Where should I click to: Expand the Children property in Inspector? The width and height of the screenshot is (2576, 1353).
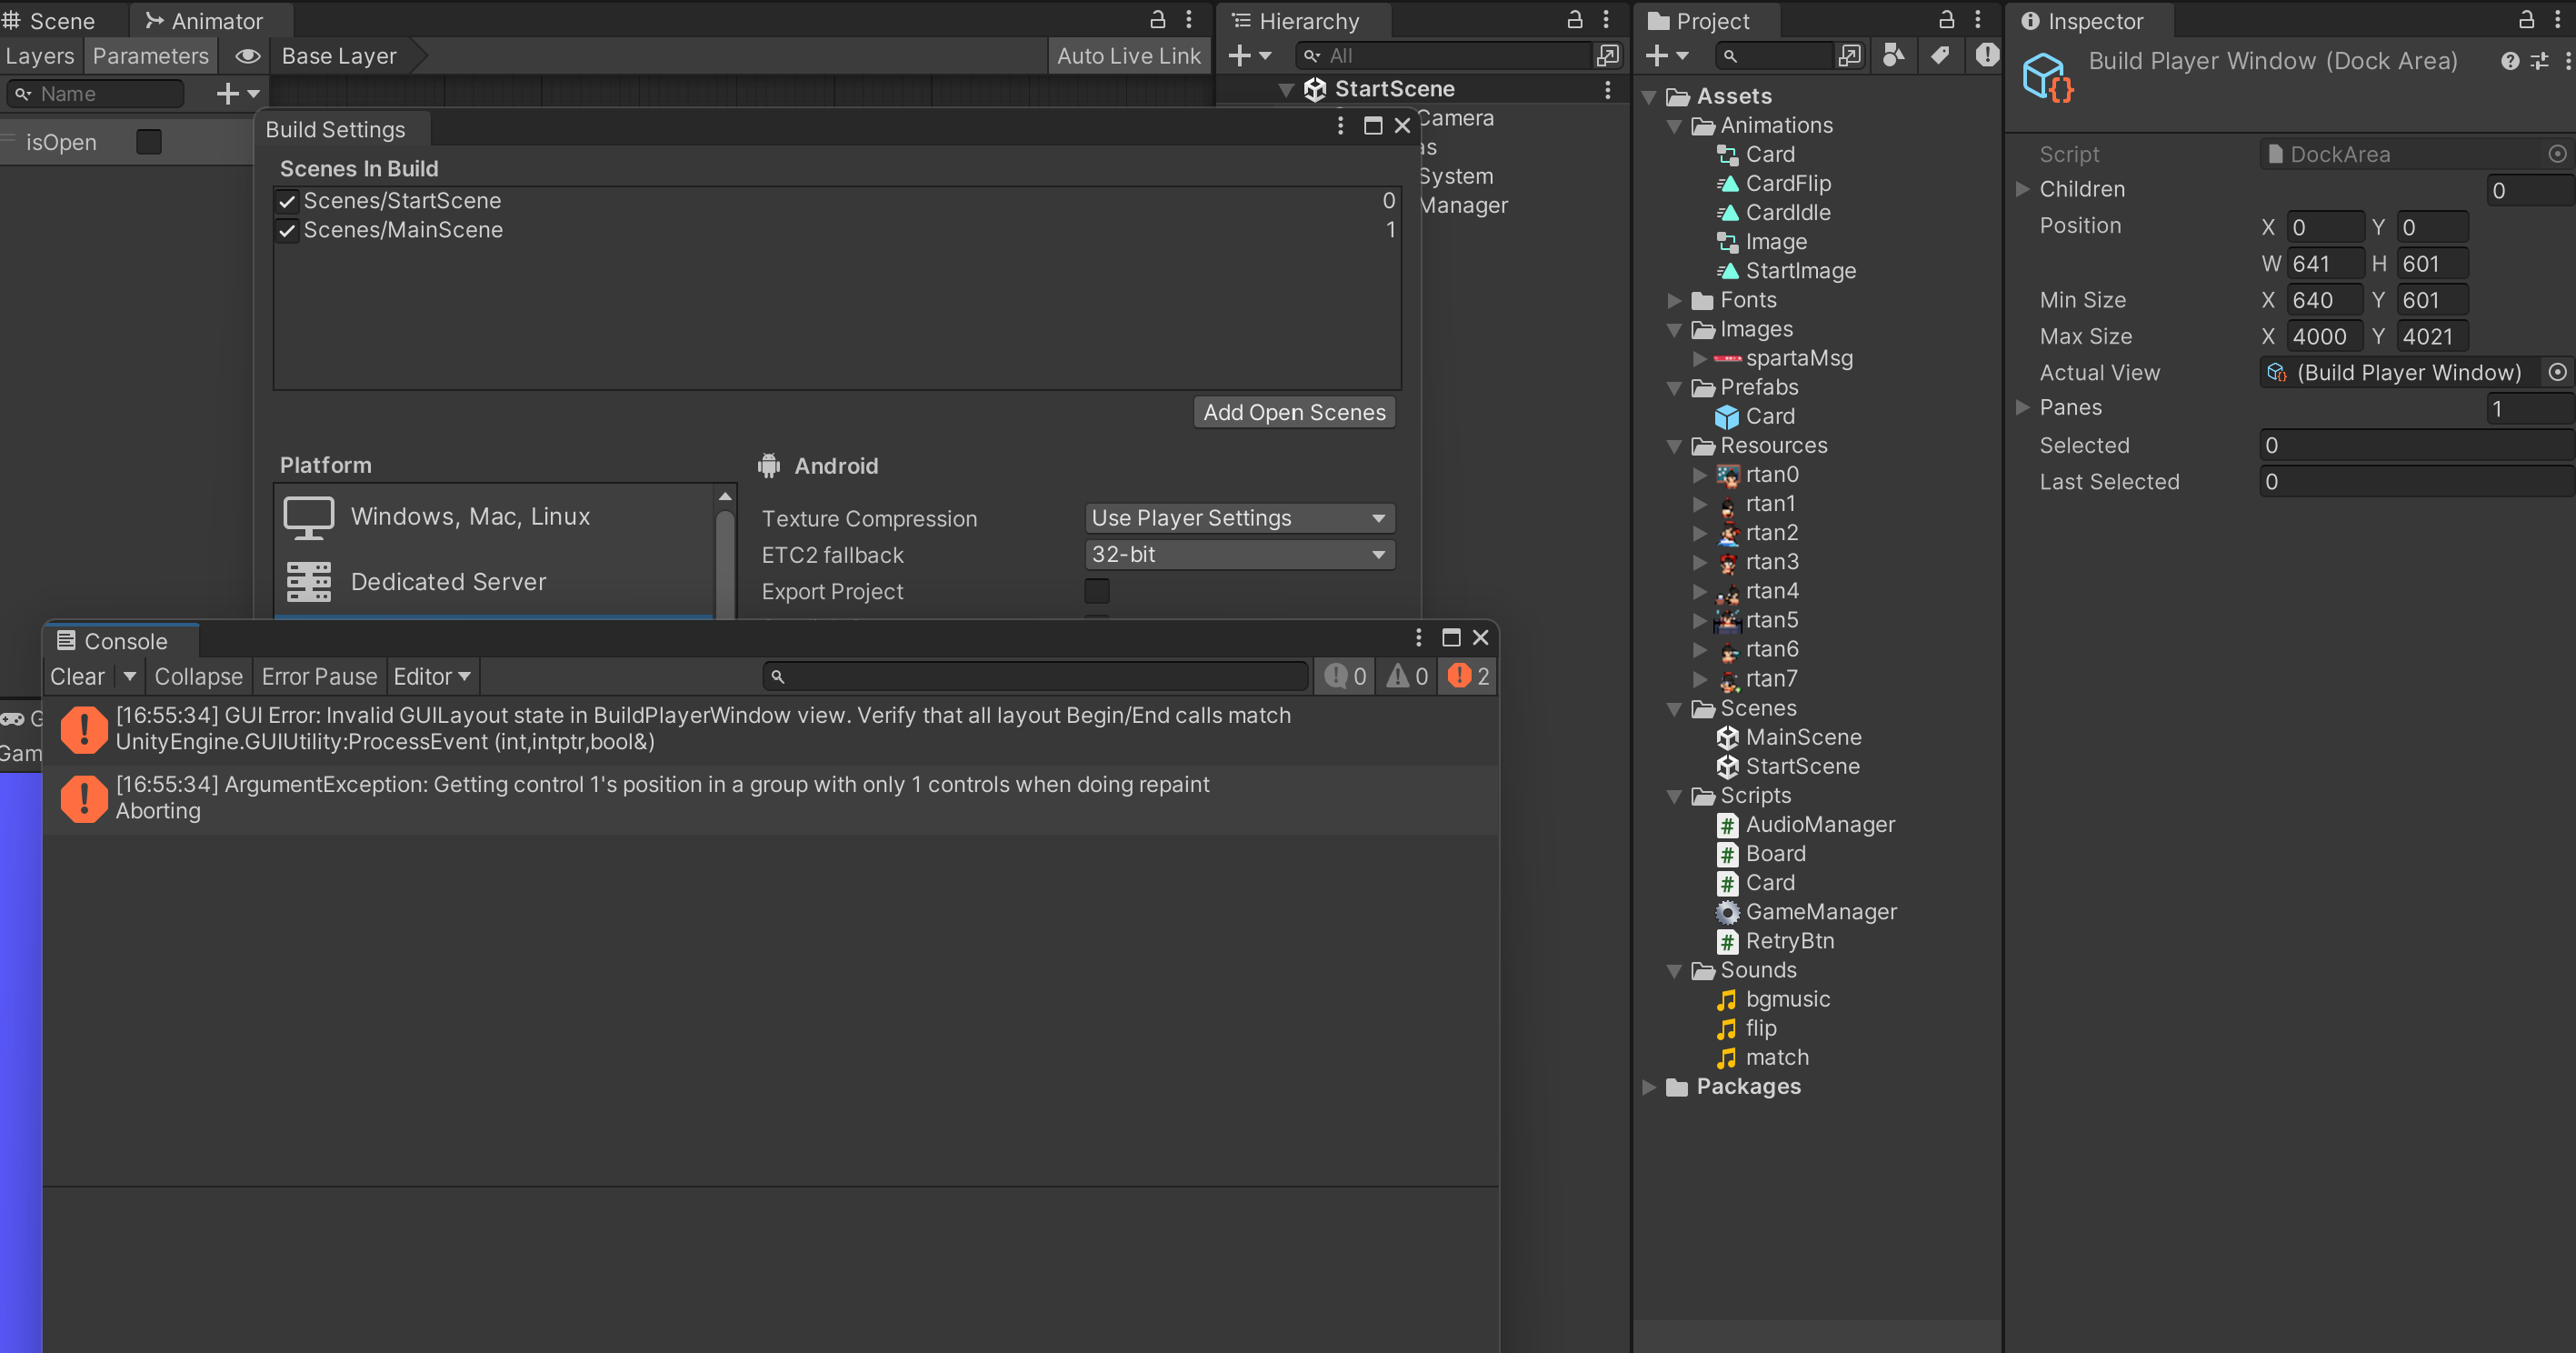coord(2022,189)
